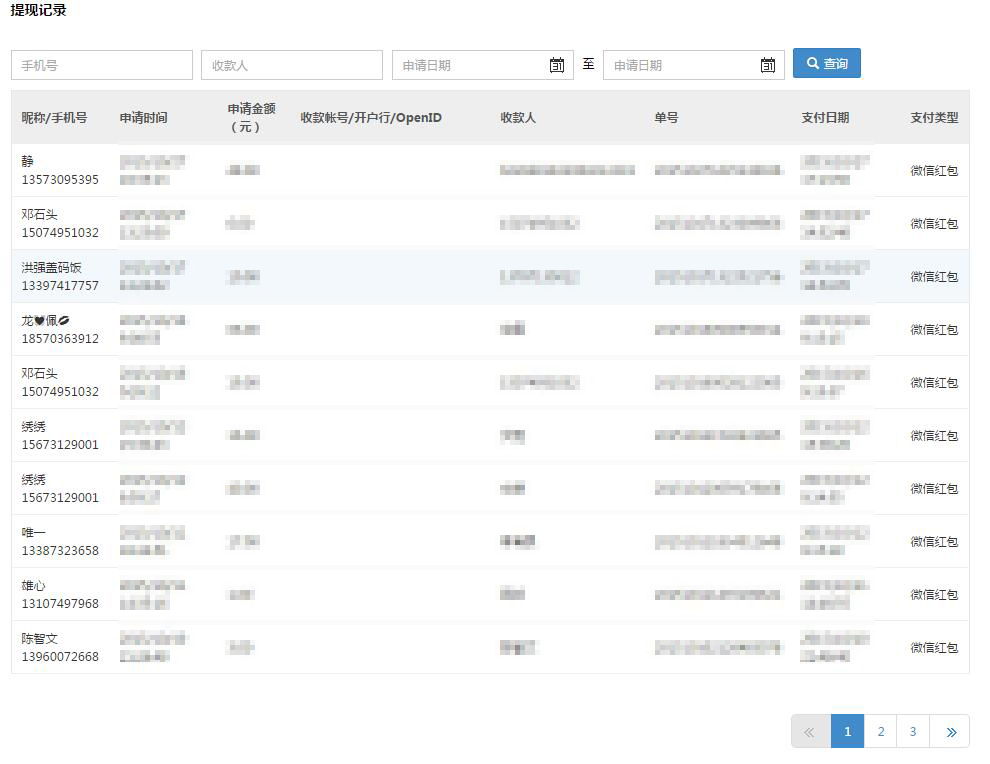This screenshot has height=764, width=990.
Task: Click the second 申请日期 end date input
Action: (679, 65)
